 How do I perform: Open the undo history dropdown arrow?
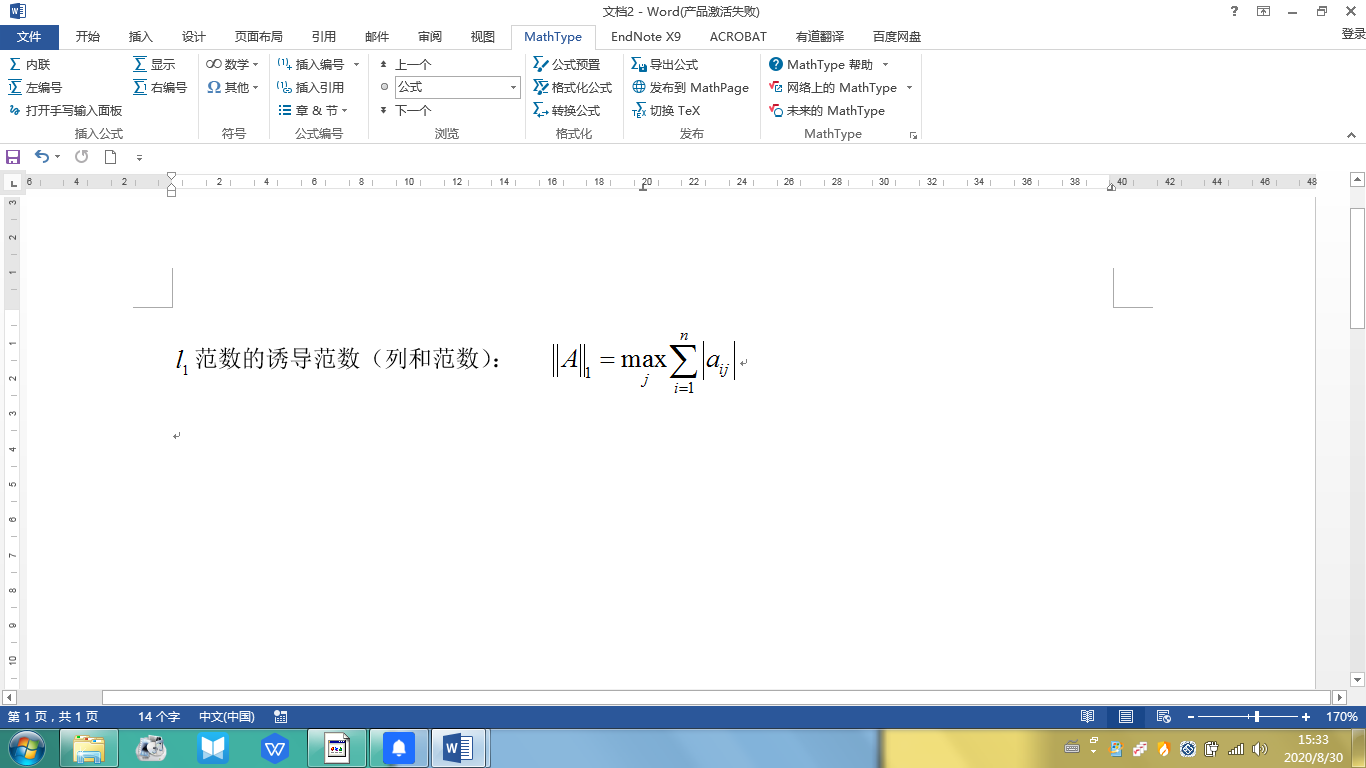pos(58,157)
